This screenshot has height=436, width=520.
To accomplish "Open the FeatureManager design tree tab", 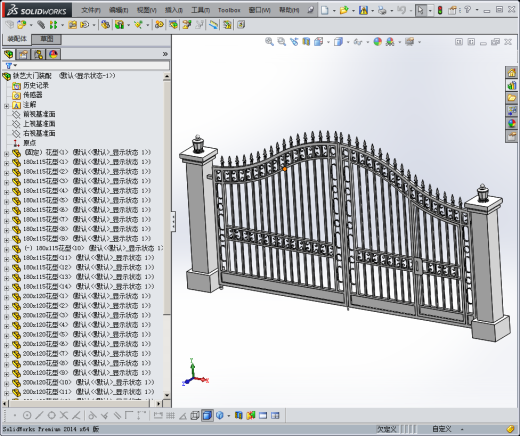I will tap(8, 54).
